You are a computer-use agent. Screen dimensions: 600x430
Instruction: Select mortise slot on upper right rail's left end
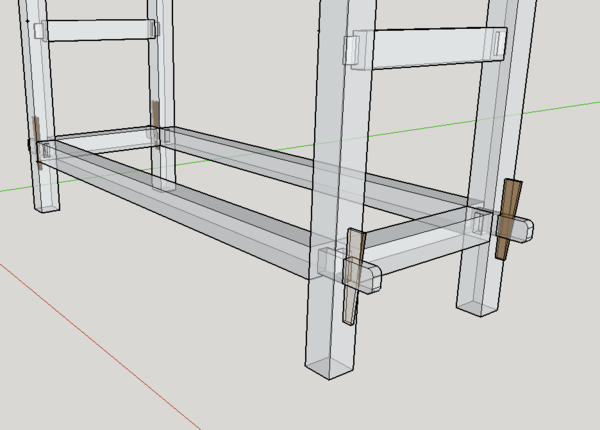[x=353, y=48]
